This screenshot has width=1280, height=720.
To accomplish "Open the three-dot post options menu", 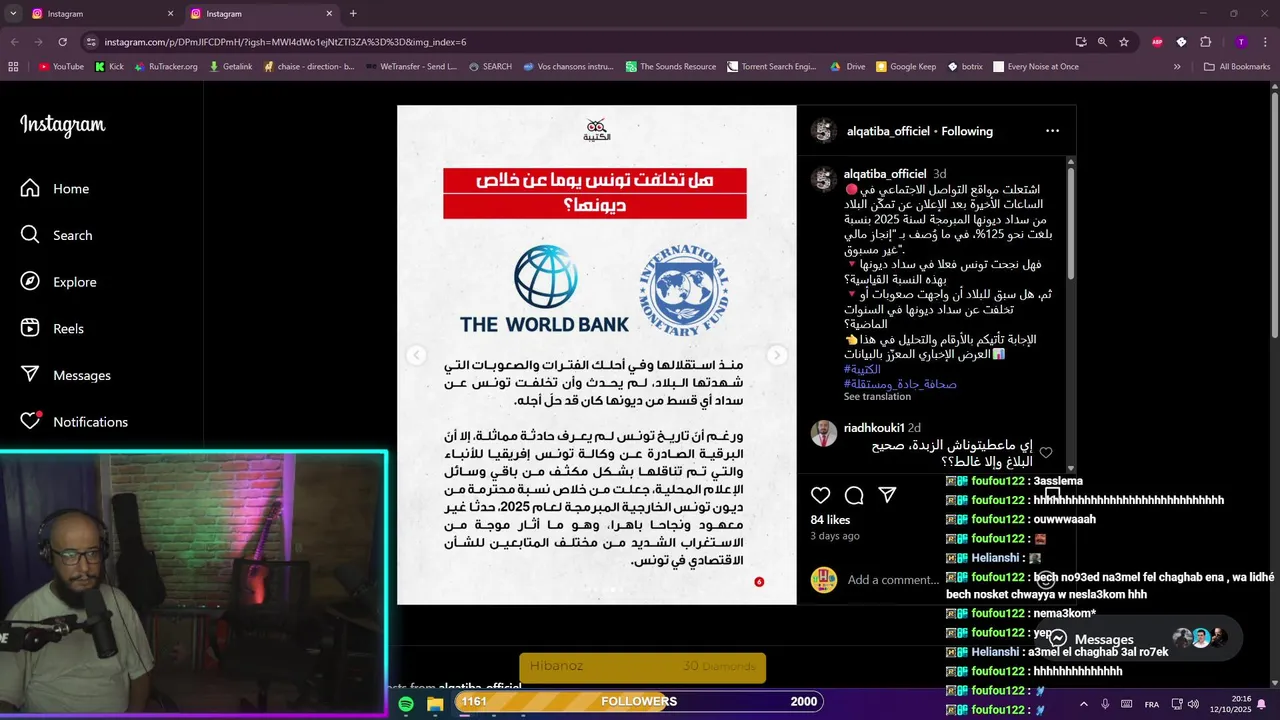I will (1052, 131).
